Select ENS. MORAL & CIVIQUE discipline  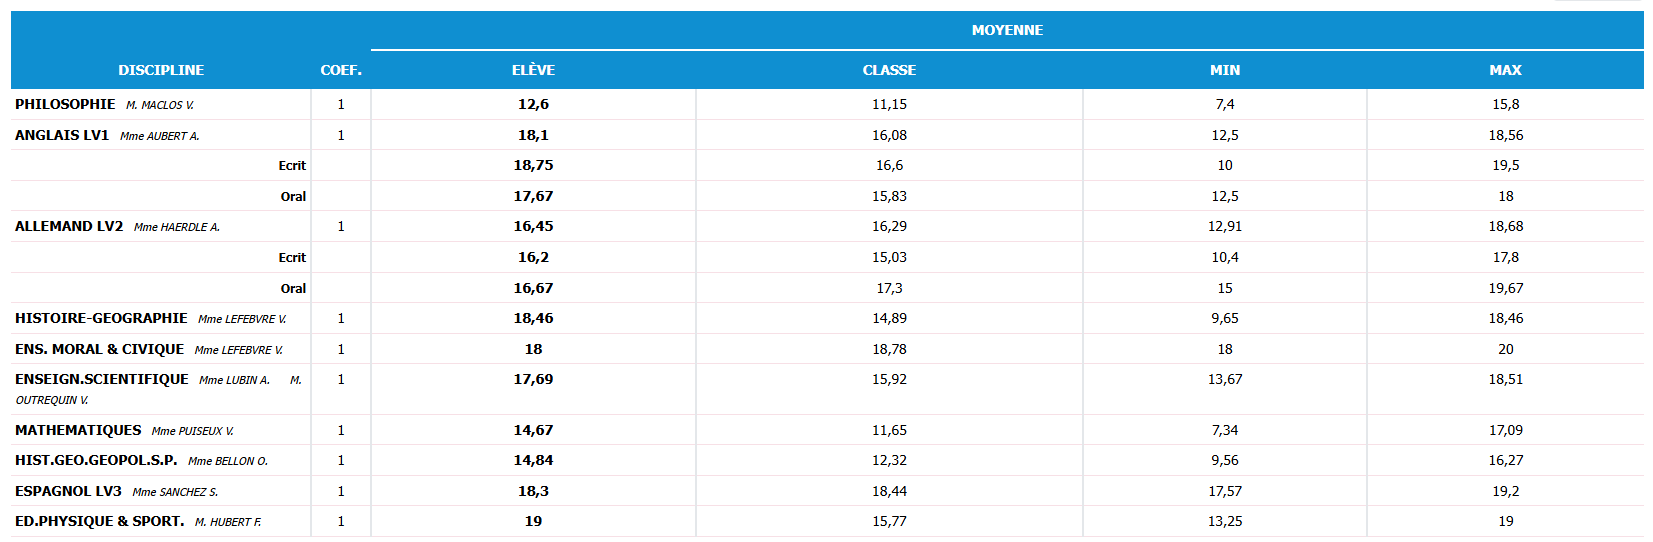tap(99, 349)
